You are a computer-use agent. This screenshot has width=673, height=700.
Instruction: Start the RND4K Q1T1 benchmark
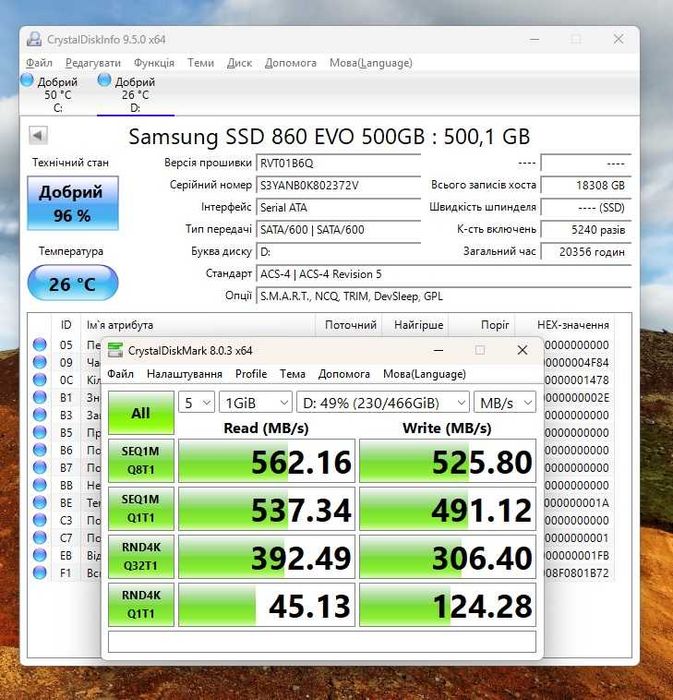pyautogui.click(x=141, y=604)
